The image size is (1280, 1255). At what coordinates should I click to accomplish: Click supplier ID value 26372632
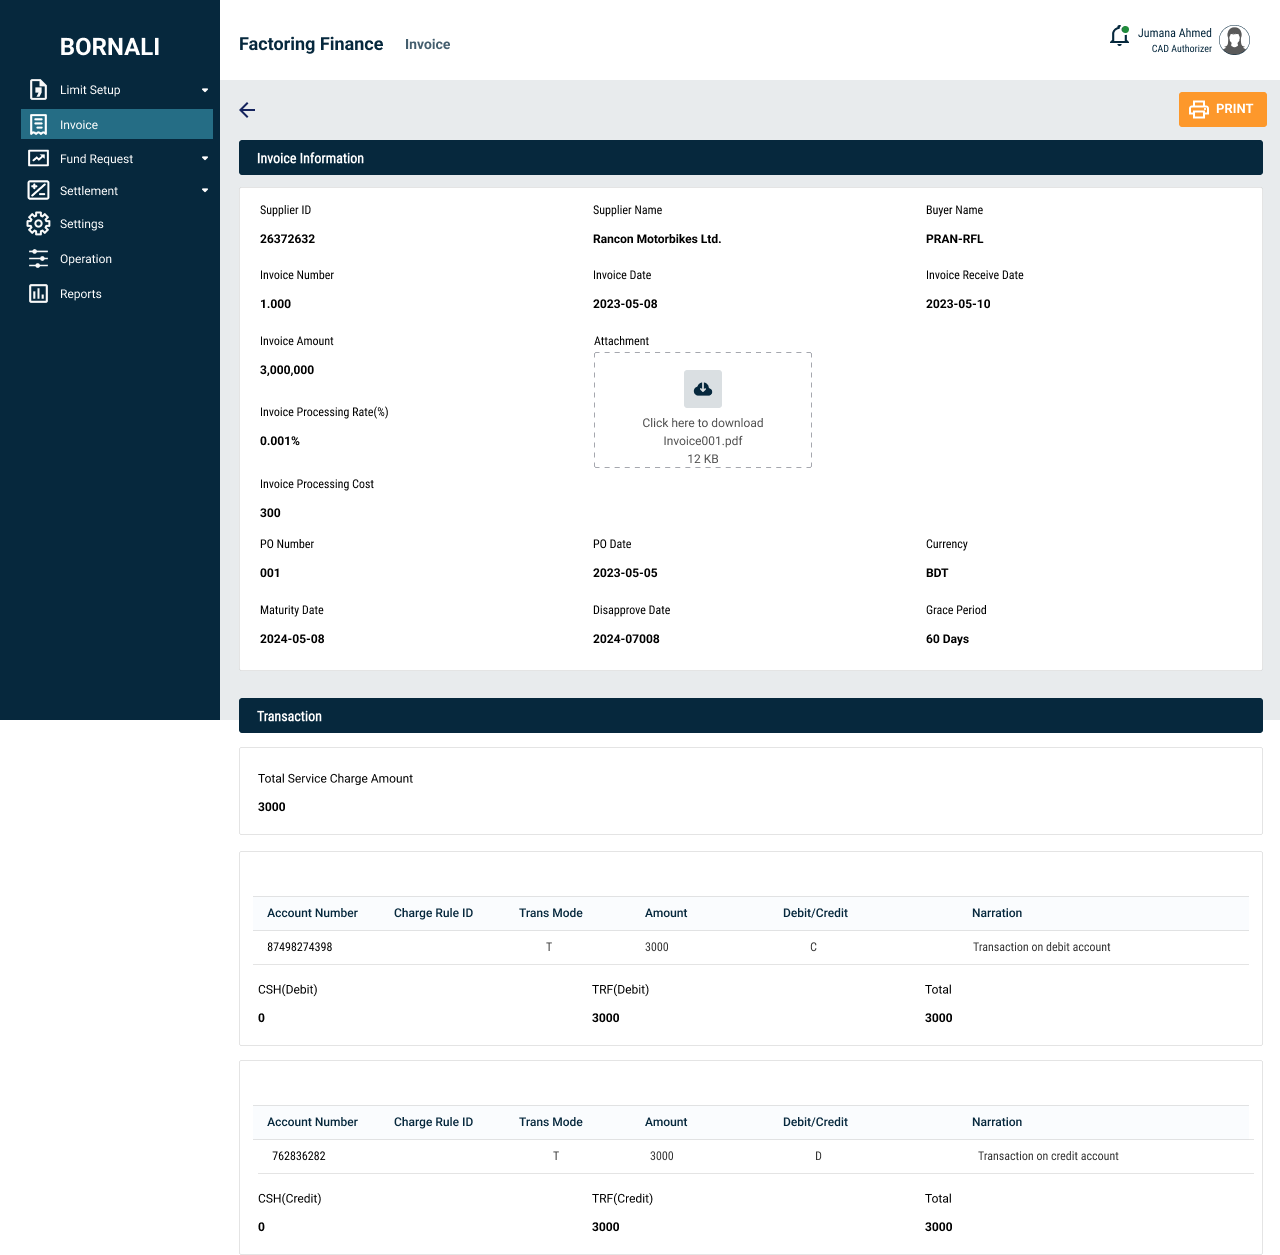[x=288, y=239]
